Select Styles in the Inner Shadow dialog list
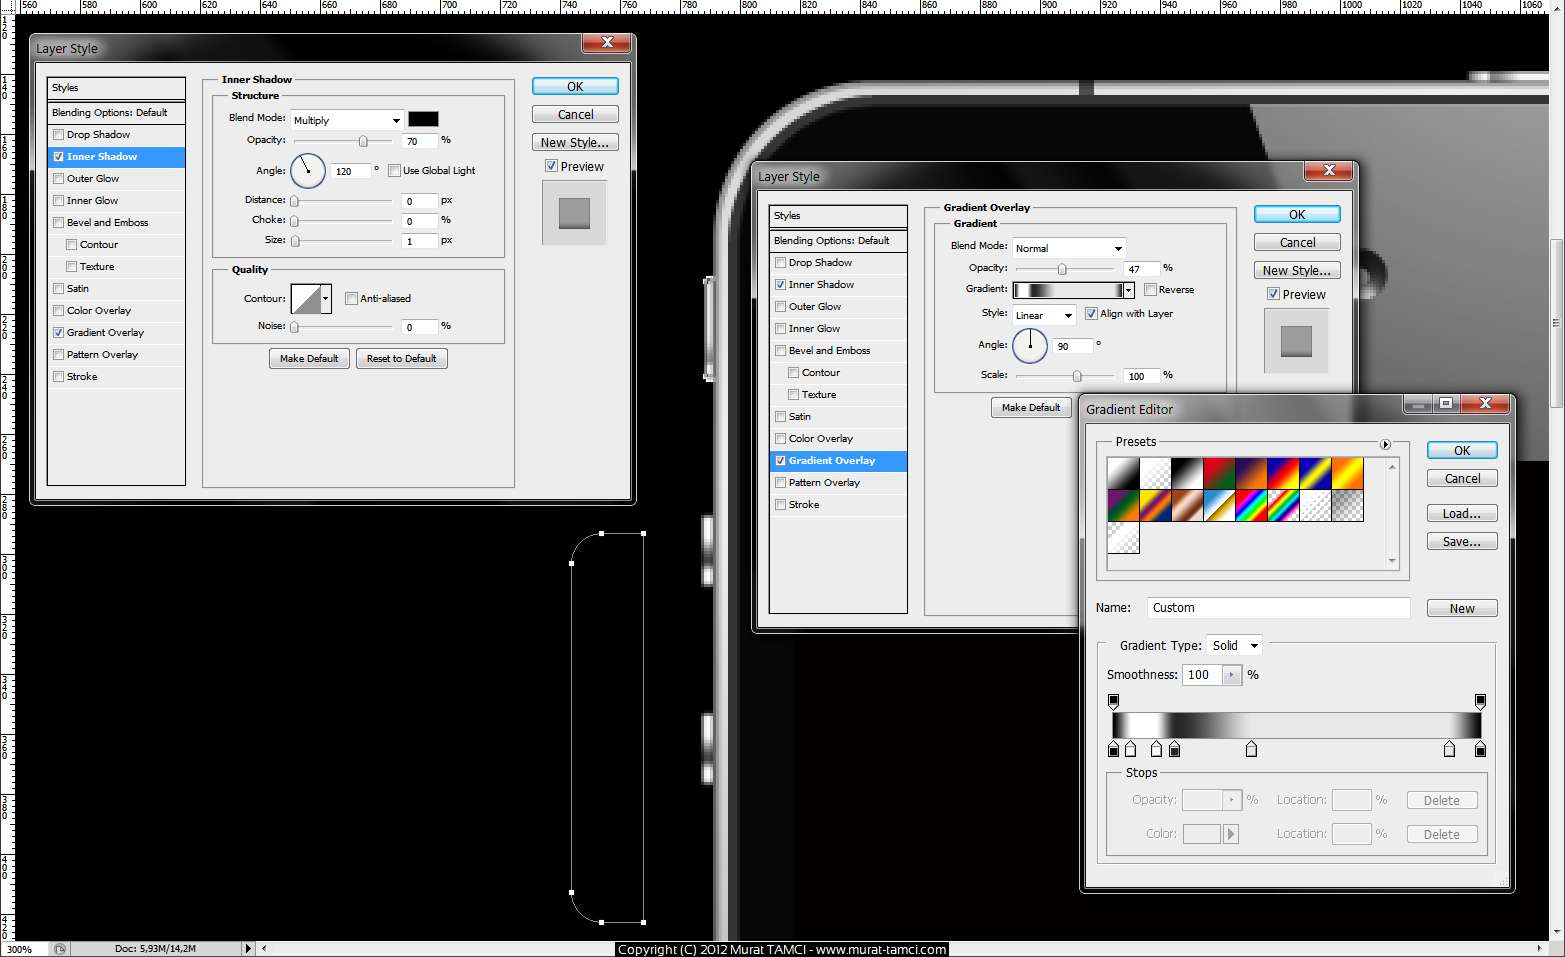 click(116, 88)
